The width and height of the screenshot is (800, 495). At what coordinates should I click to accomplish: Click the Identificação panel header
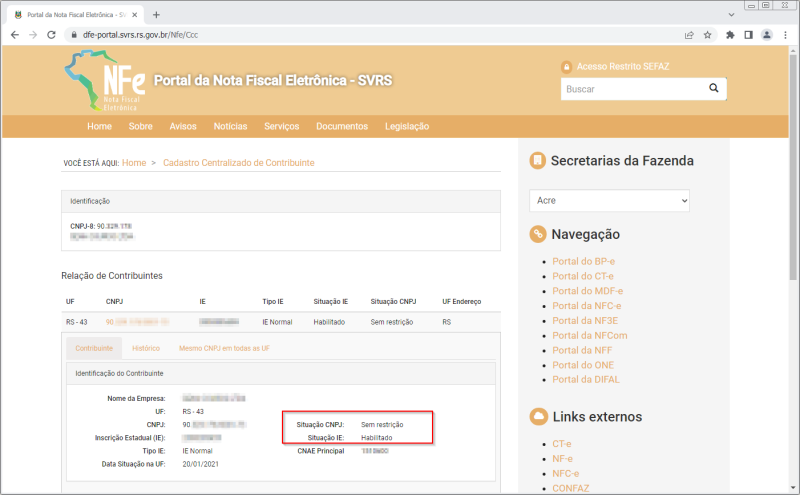281,201
